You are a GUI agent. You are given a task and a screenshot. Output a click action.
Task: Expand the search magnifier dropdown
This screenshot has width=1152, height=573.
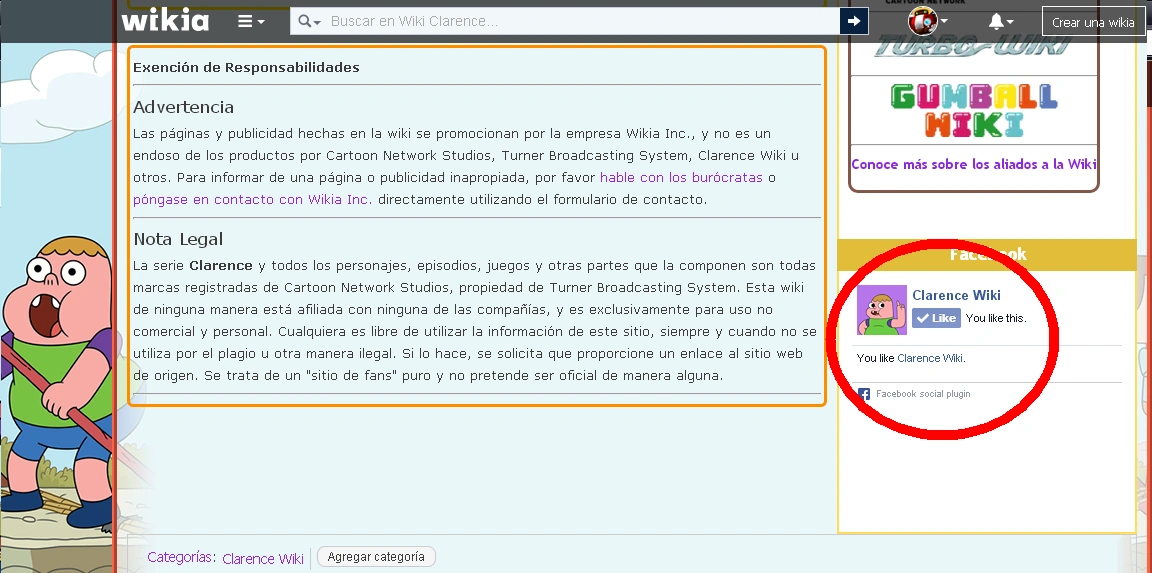click(310, 21)
